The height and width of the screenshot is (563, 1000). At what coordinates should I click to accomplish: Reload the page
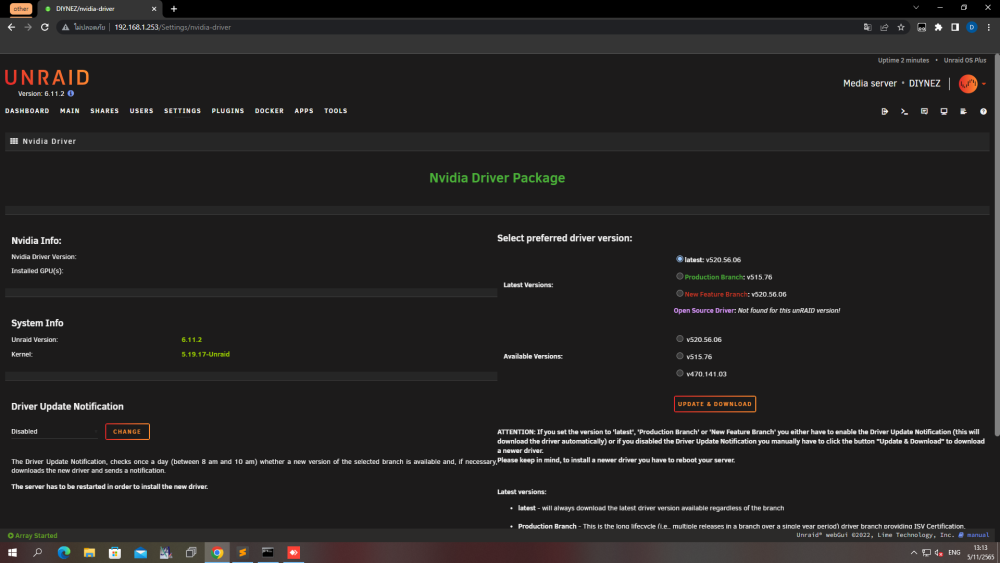click(45, 27)
